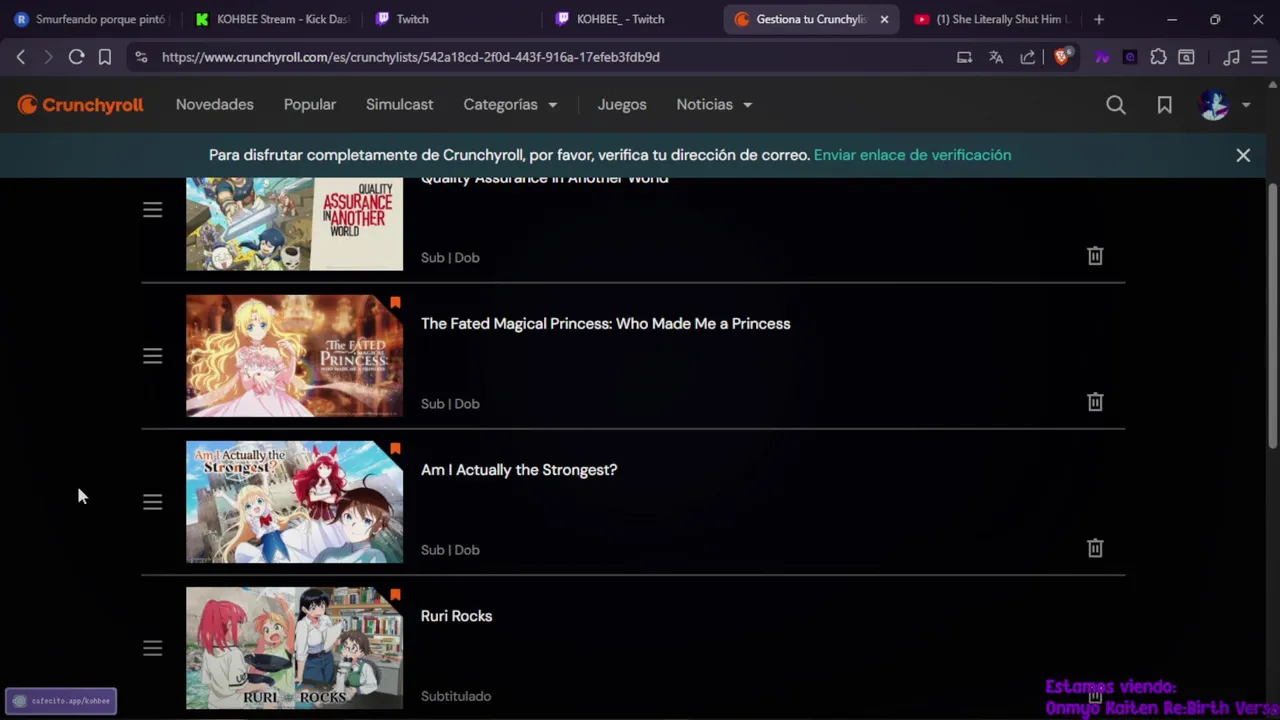This screenshot has height=720, width=1280.
Task: Delete The Fated Magical Princess from list
Action: (x=1095, y=402)
